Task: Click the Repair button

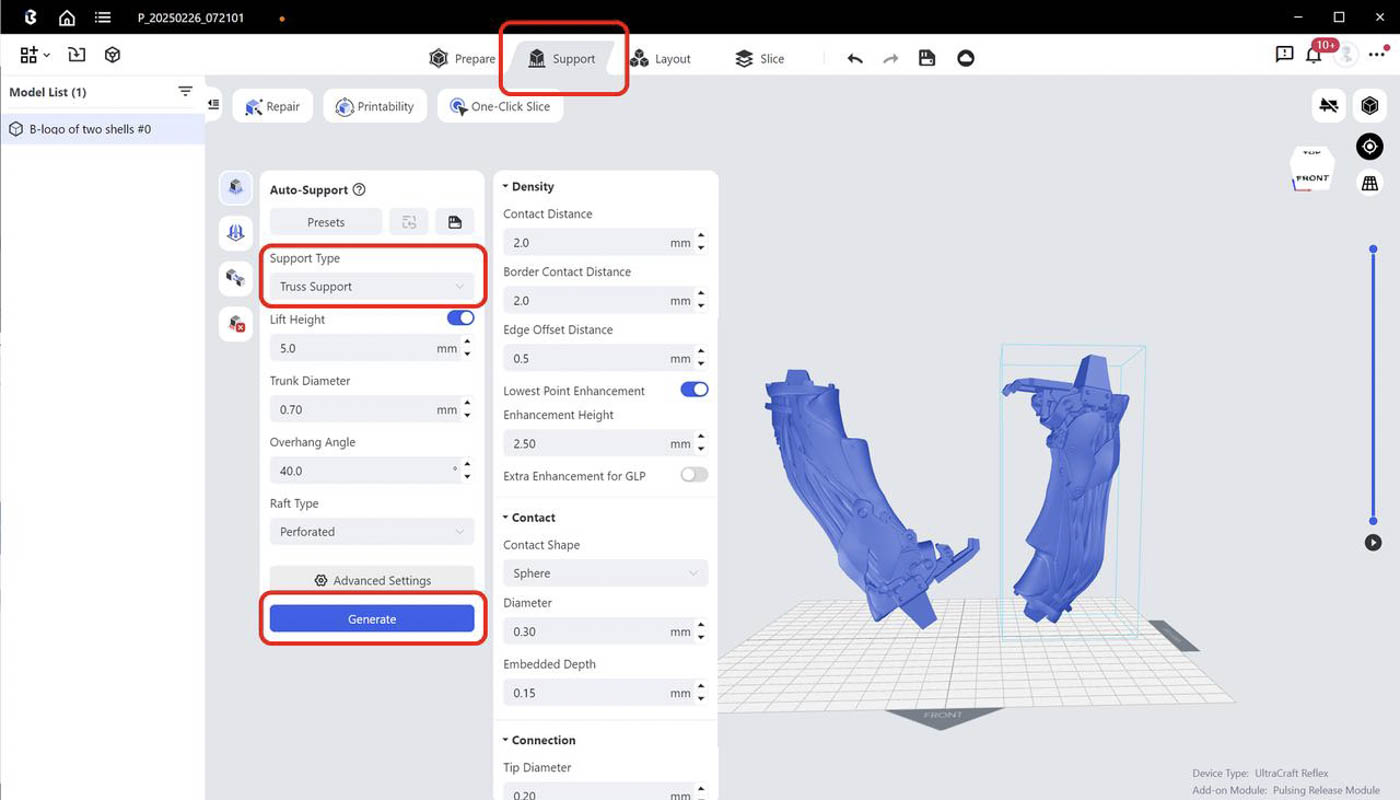Action: 273,106
